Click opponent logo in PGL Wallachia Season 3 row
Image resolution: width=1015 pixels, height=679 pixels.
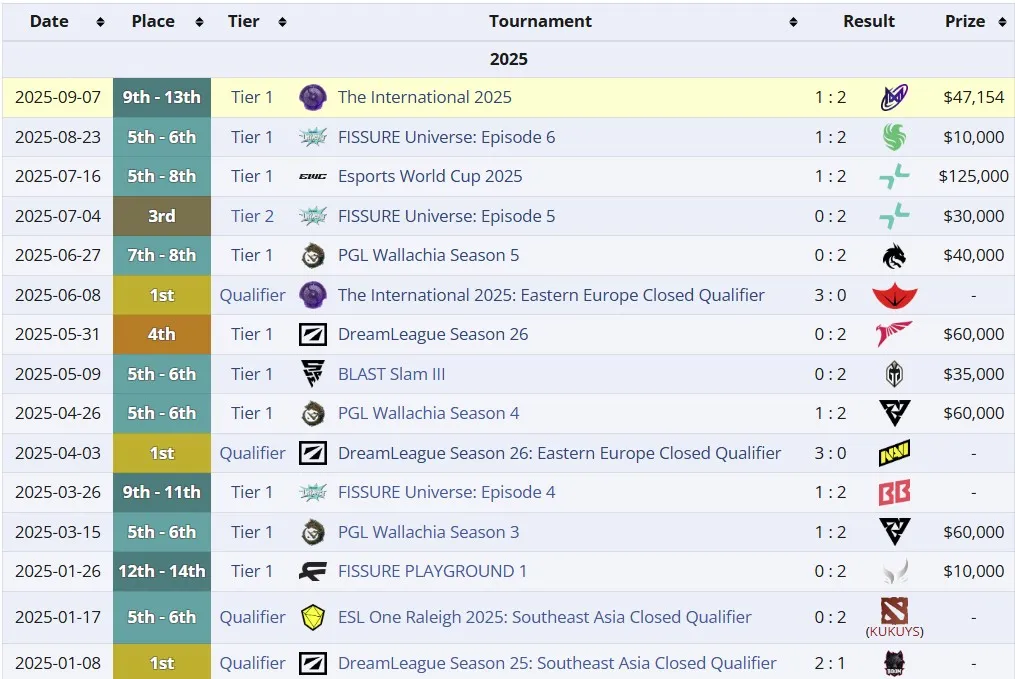(x=895, y=532)
